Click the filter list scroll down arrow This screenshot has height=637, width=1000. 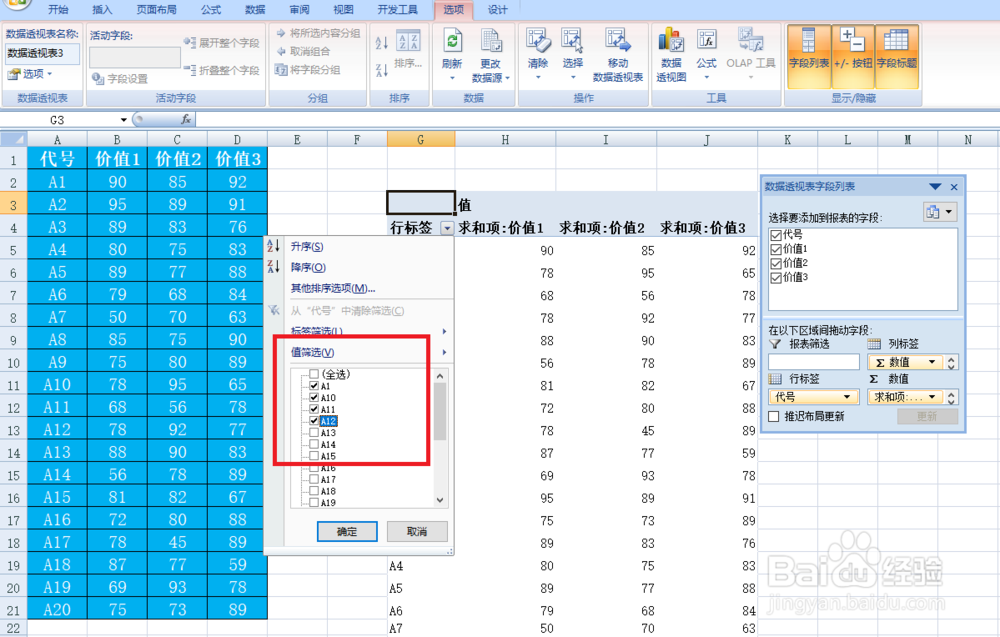click(440, 501)
